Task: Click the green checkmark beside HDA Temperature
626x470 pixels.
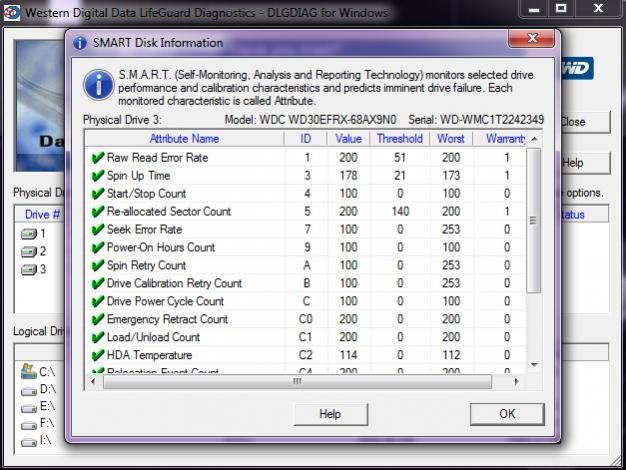Action: coord(98,355)
